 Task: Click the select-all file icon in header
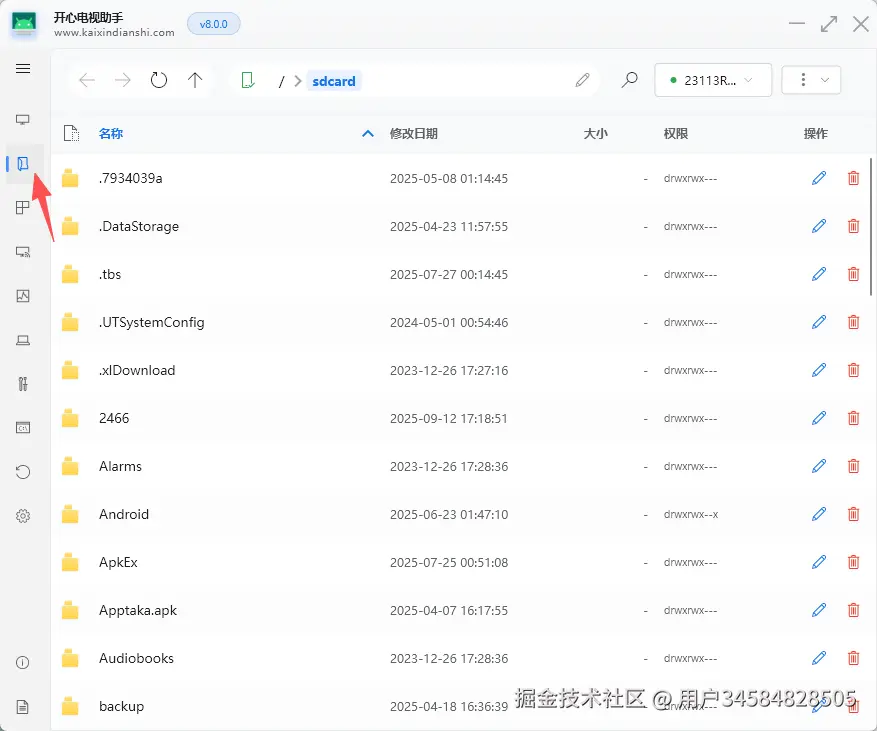(x=71, y=134)
